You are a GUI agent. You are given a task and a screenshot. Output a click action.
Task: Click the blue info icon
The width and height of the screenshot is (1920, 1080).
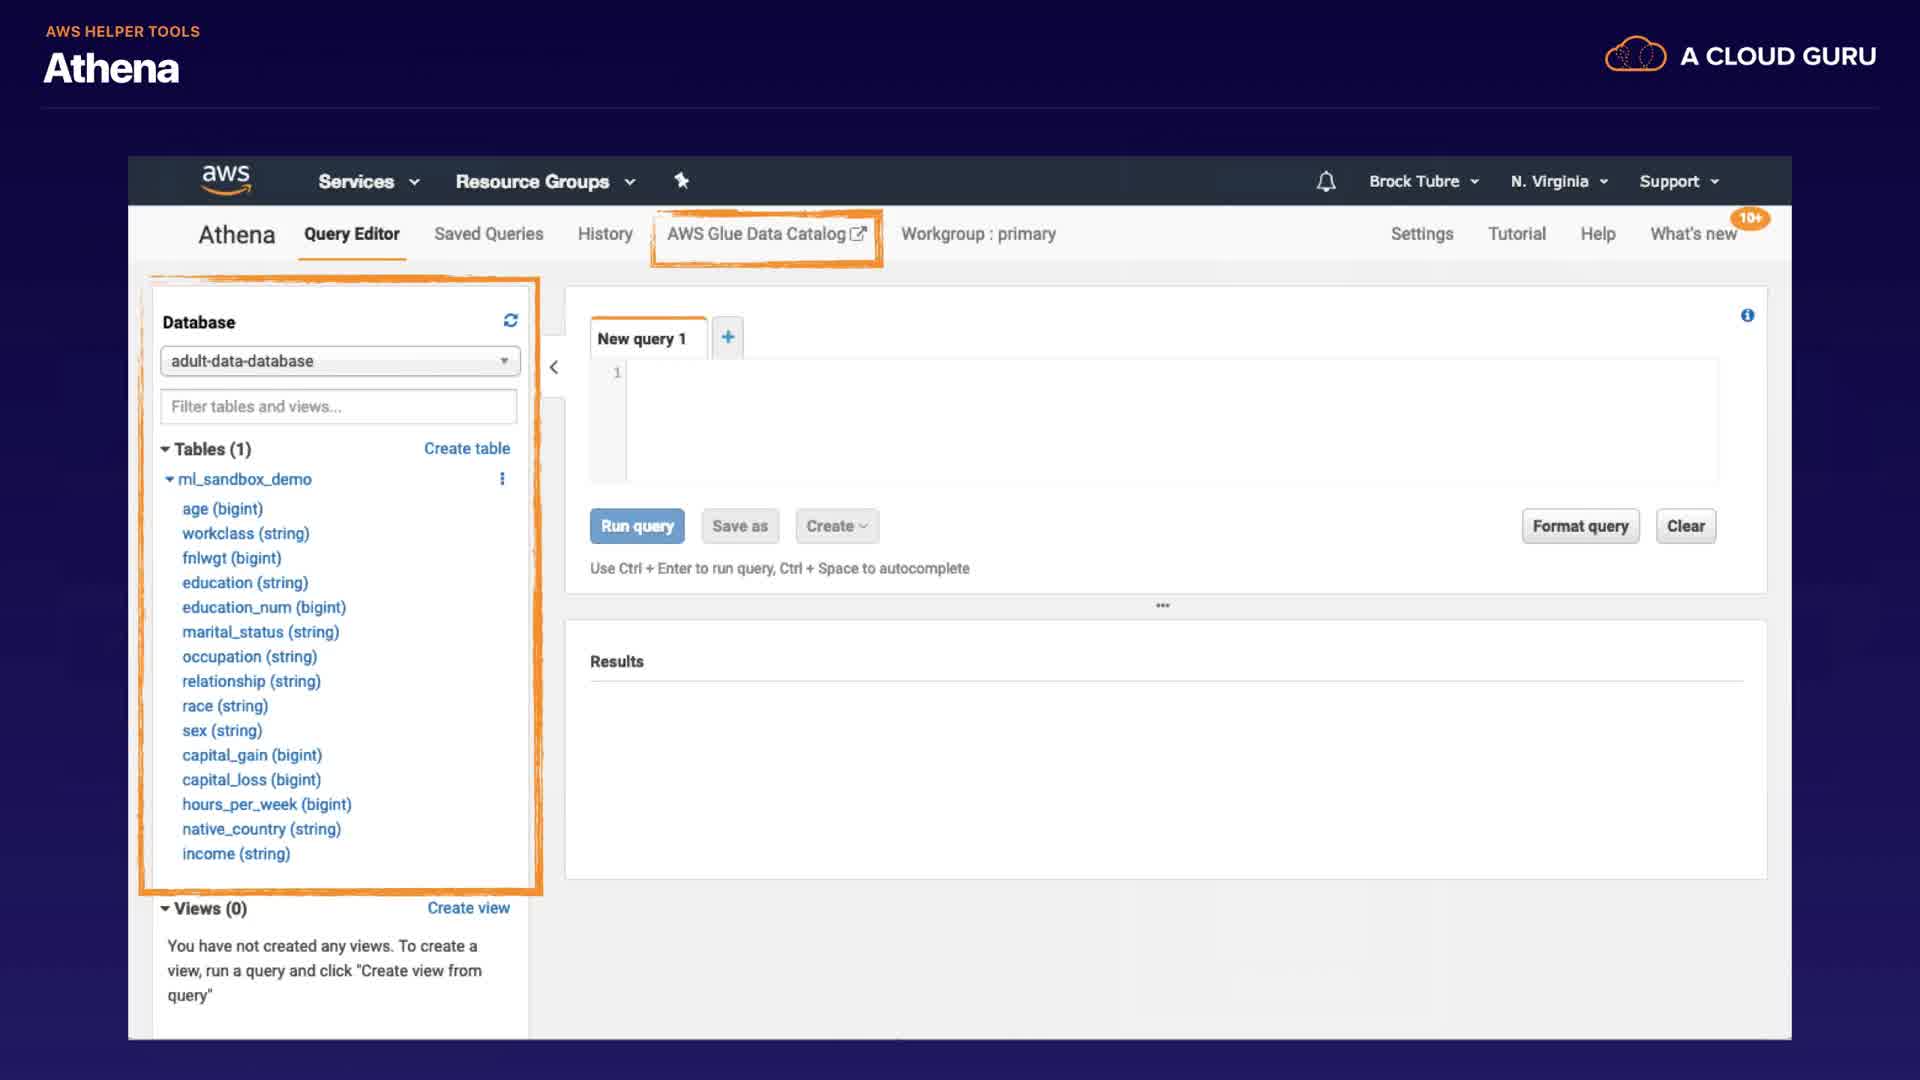click(1747, 316)
